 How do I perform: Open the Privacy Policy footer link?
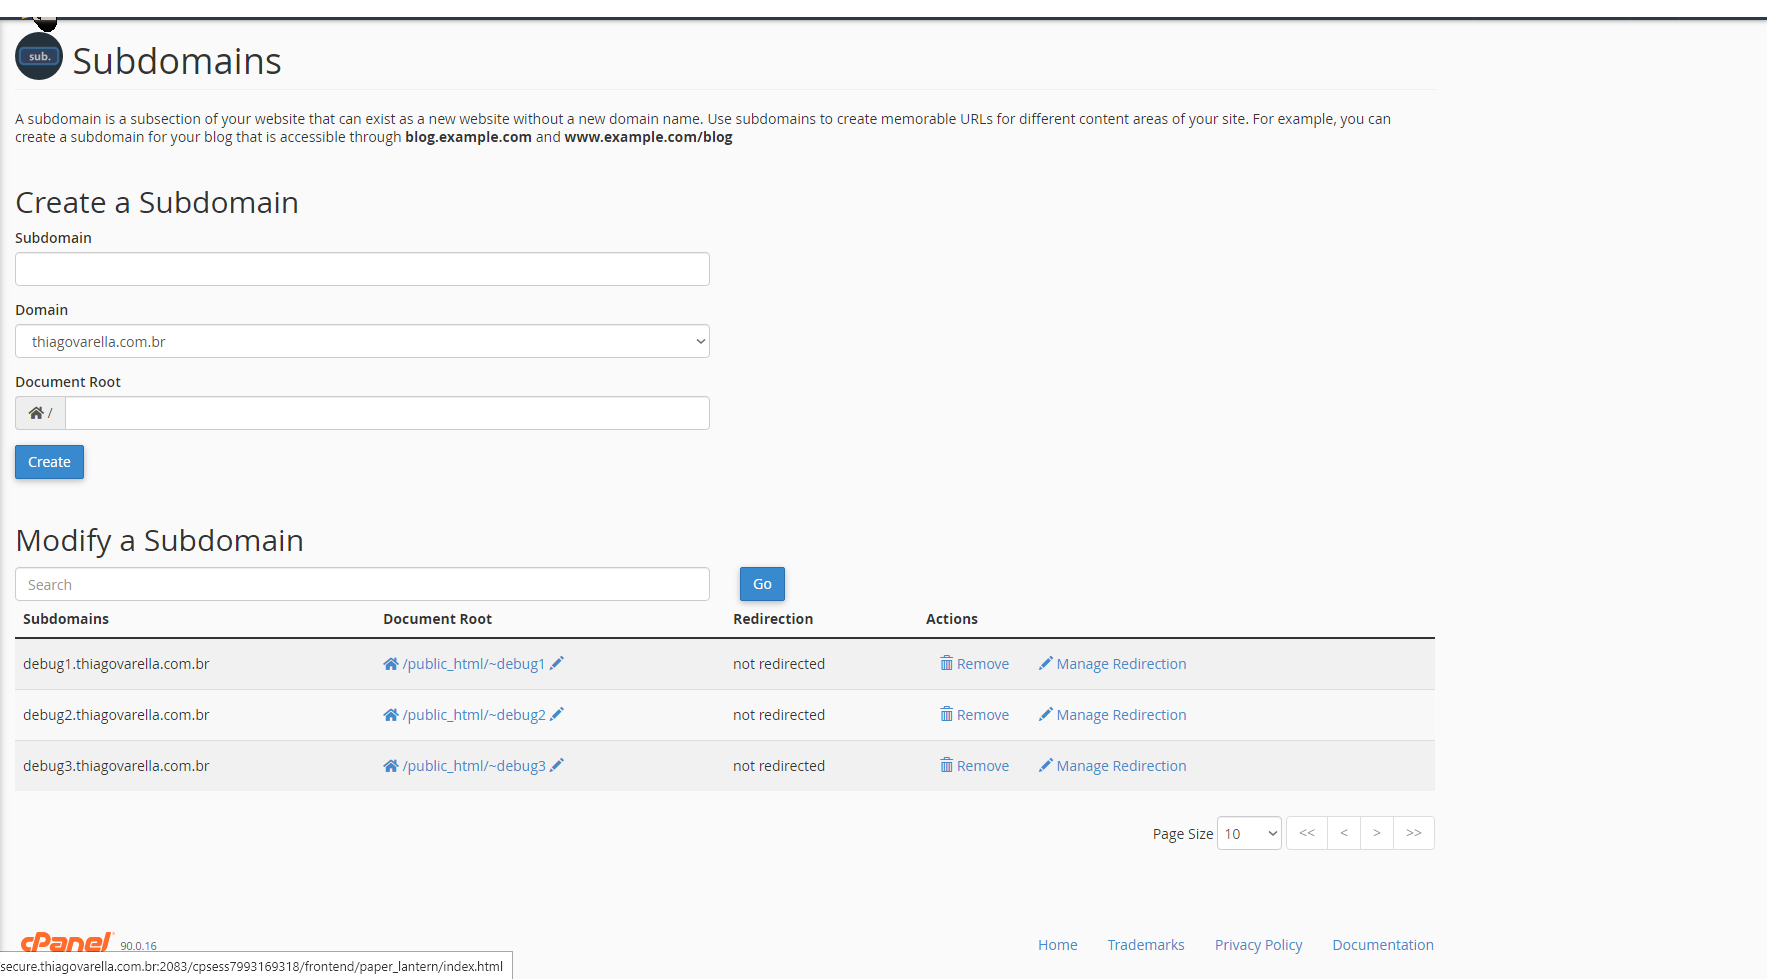(1258, 945)
